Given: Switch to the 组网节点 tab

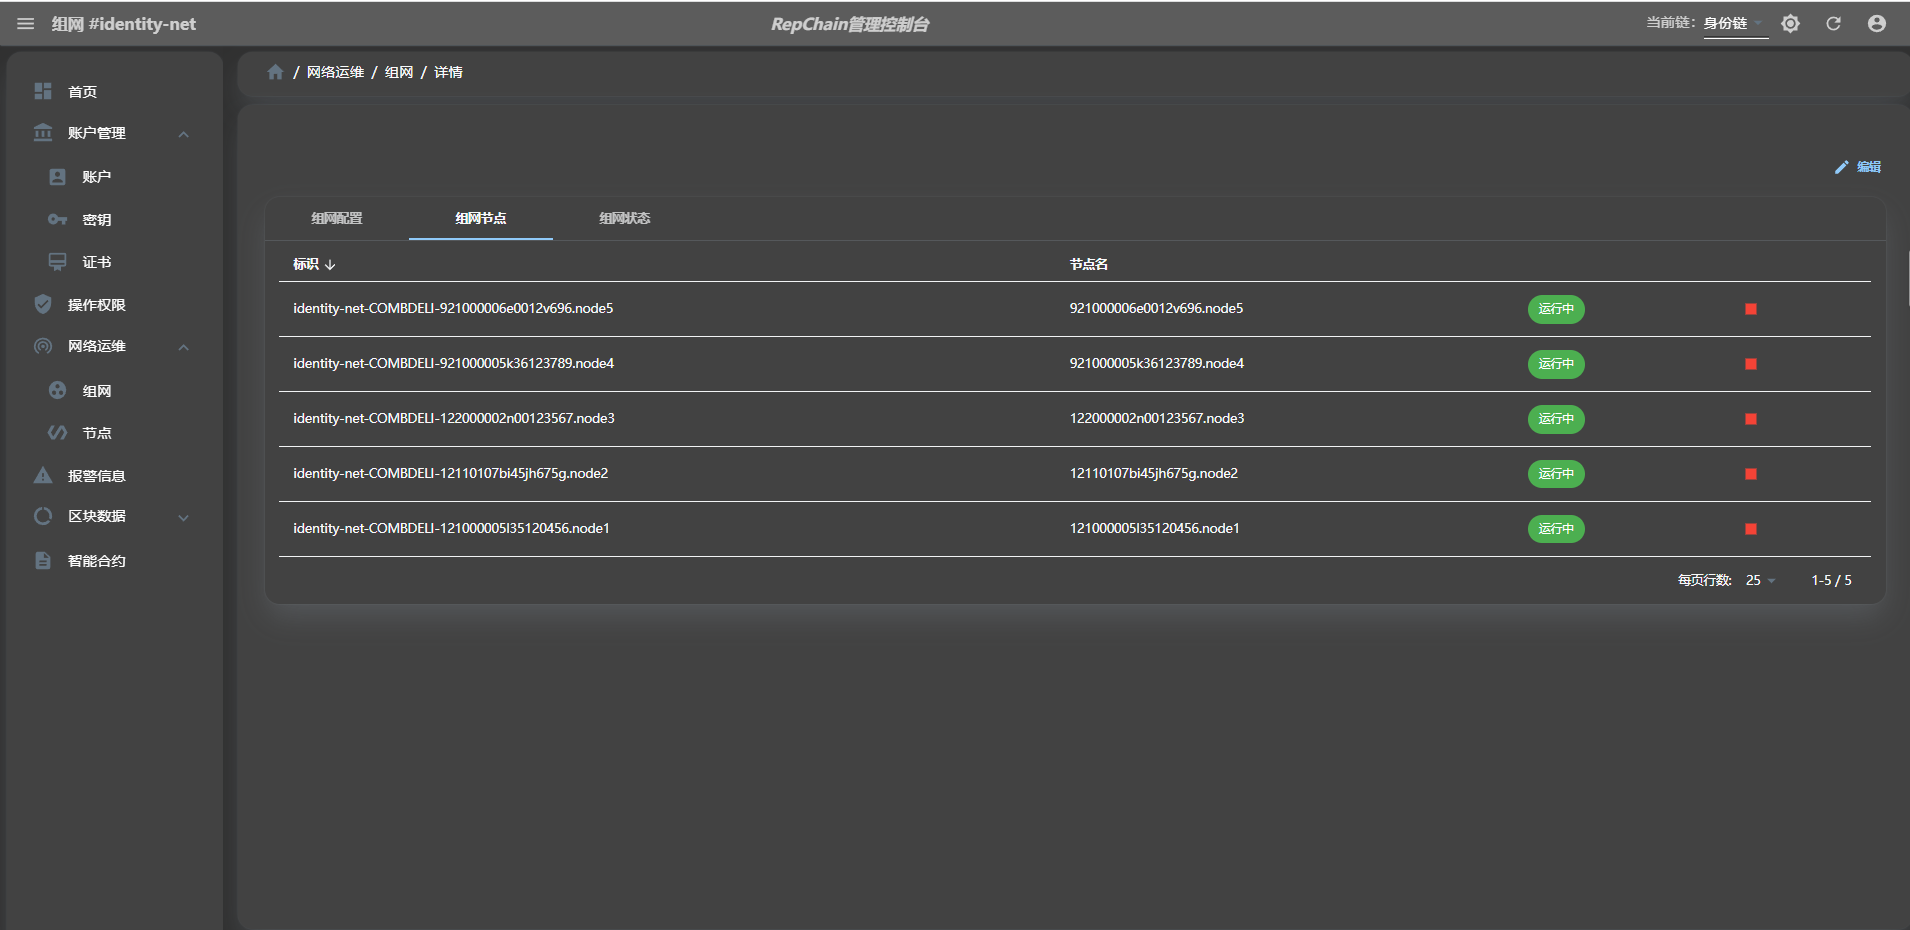Looking at the screenshot, I should 481,218.
